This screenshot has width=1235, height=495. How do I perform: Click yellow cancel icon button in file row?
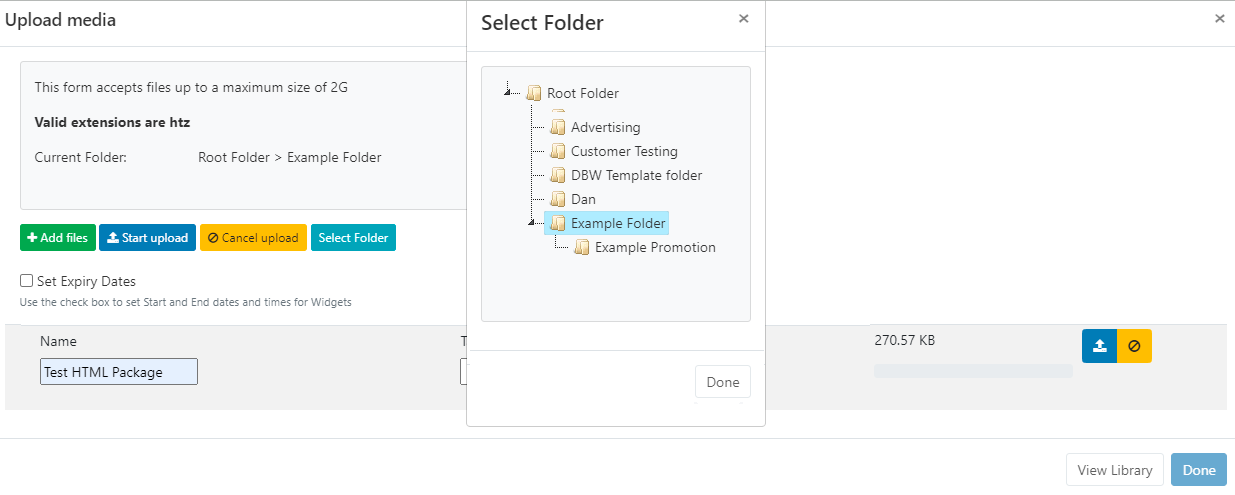1134,346
